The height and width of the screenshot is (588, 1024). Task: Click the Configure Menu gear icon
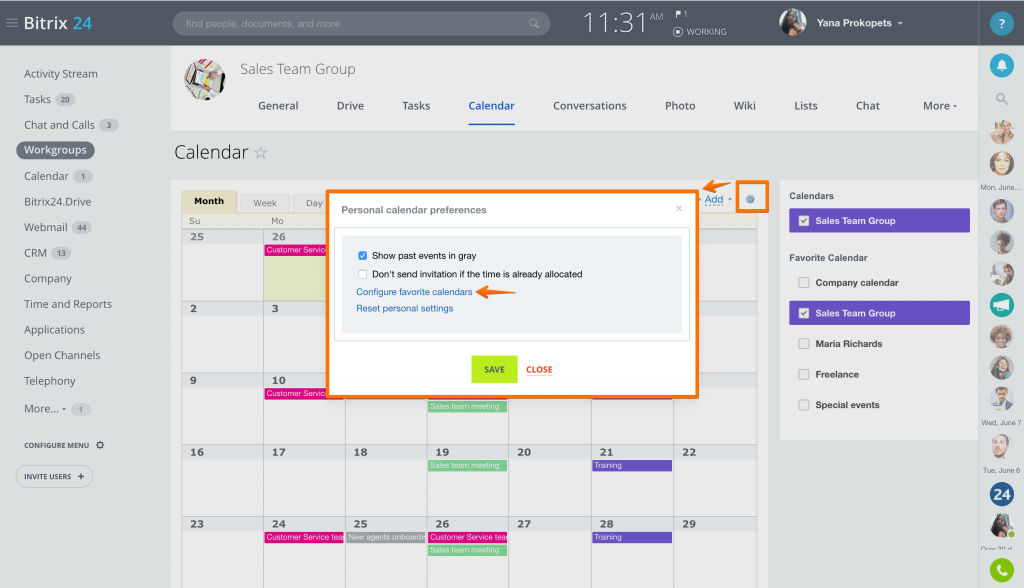click(x=100, y=445)
